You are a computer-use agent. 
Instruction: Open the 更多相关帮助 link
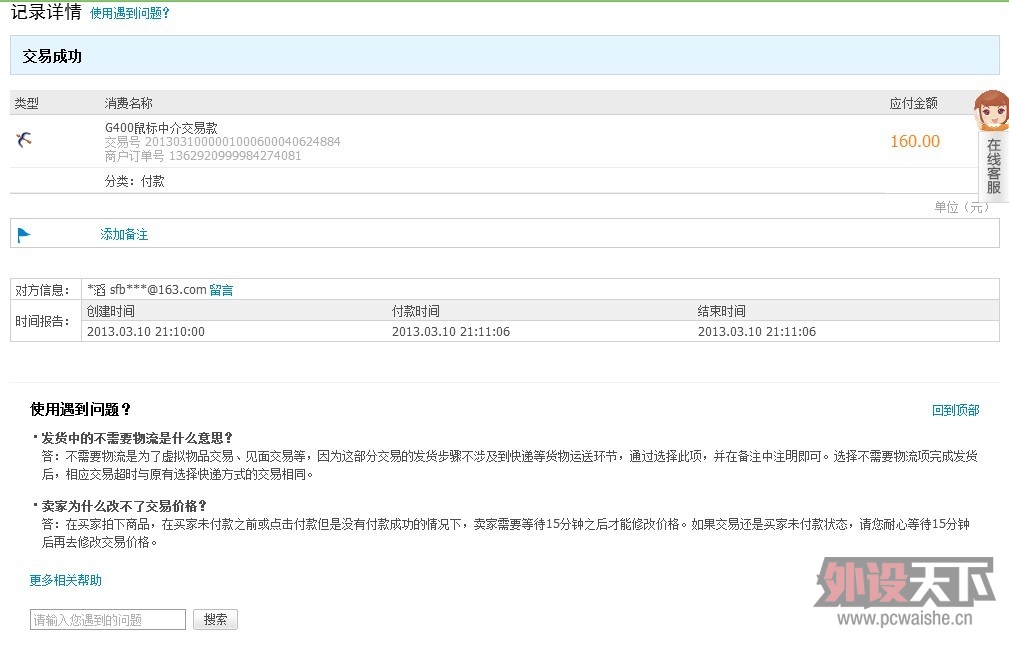pyautogui.click(x=65, y=580)
